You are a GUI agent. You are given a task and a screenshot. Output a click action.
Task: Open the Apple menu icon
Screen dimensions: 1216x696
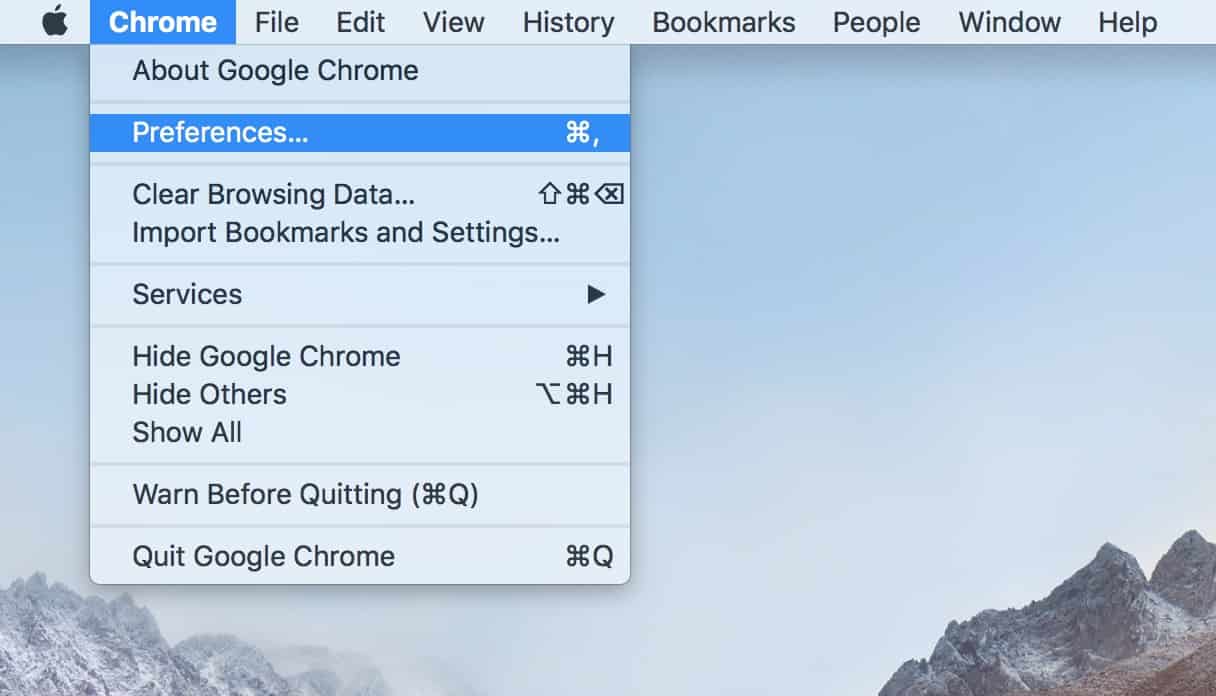point(55,22)
